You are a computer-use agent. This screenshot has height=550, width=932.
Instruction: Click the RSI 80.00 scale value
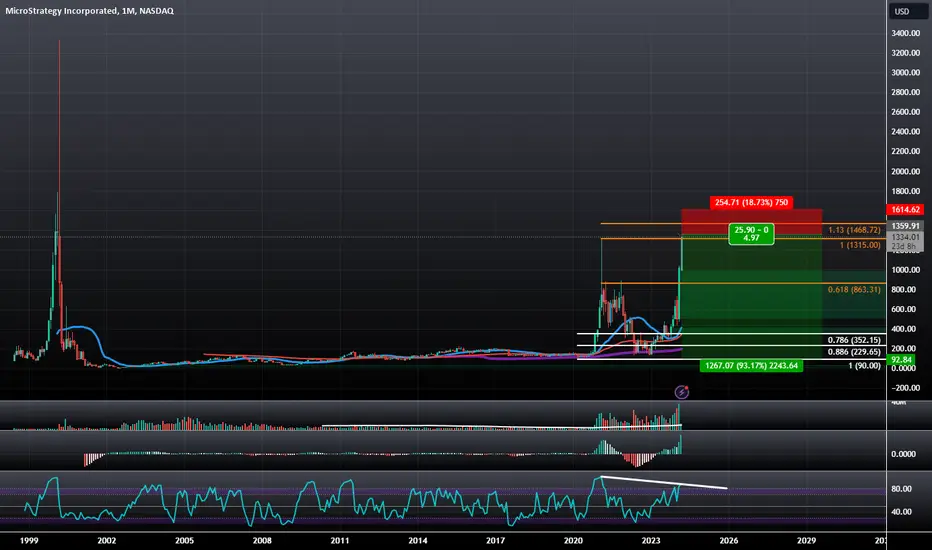click(x=901, y=489)
